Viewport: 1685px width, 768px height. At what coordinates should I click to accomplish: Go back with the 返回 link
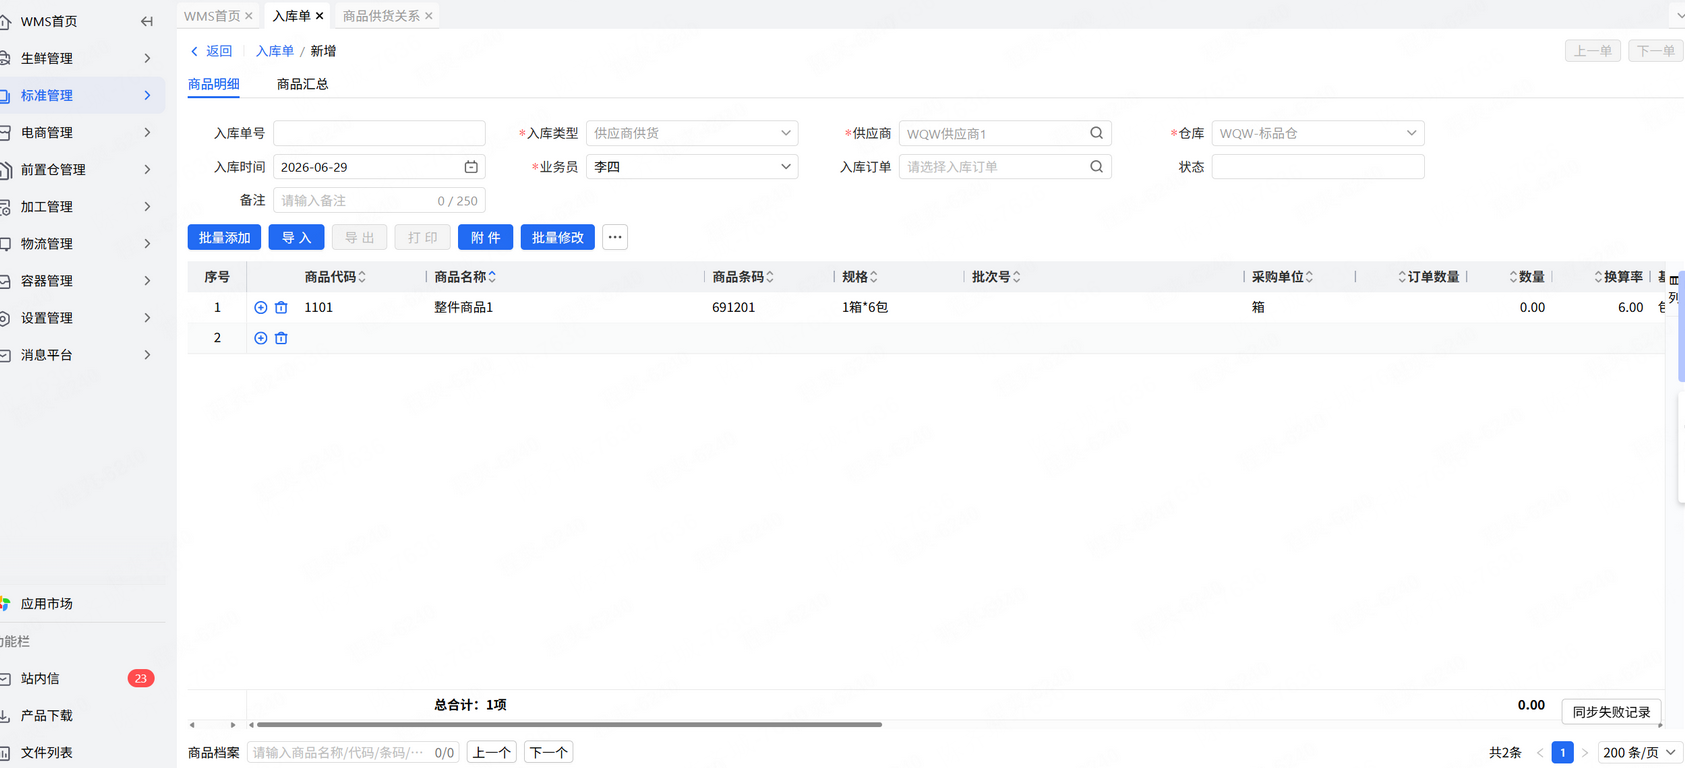211,51
